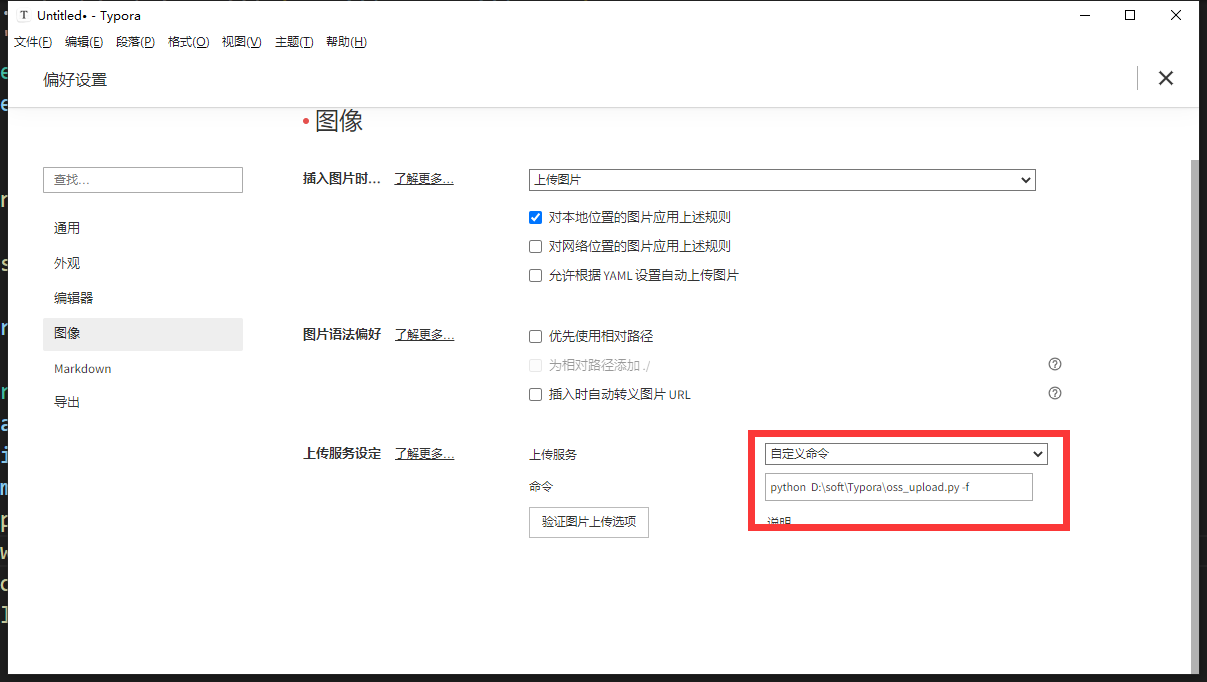
Task: Enable 插入时自动转义图片 URL checkbox
Action: (x=535, y=394)
